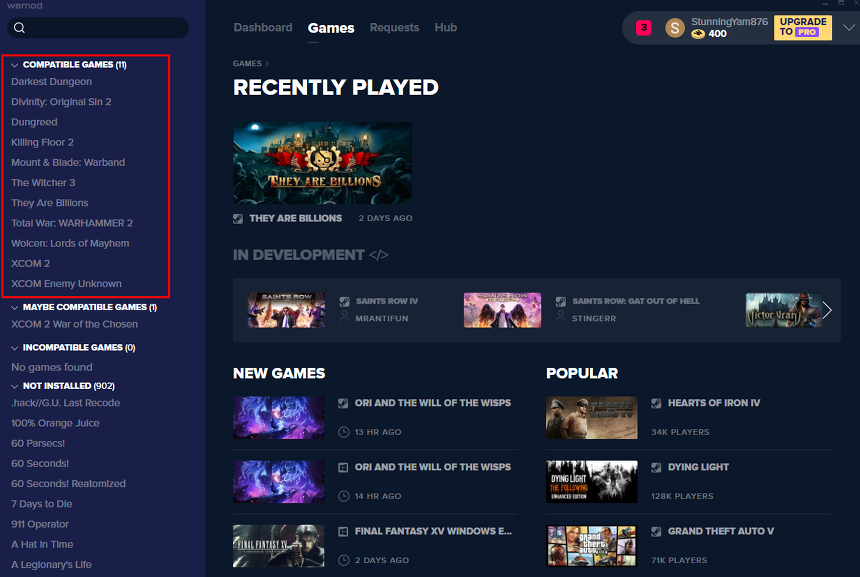Viewport: 860px width, 577px height.
Task: Click the StunningYam876 avatar icon
Action: click(x=675, y=28)
